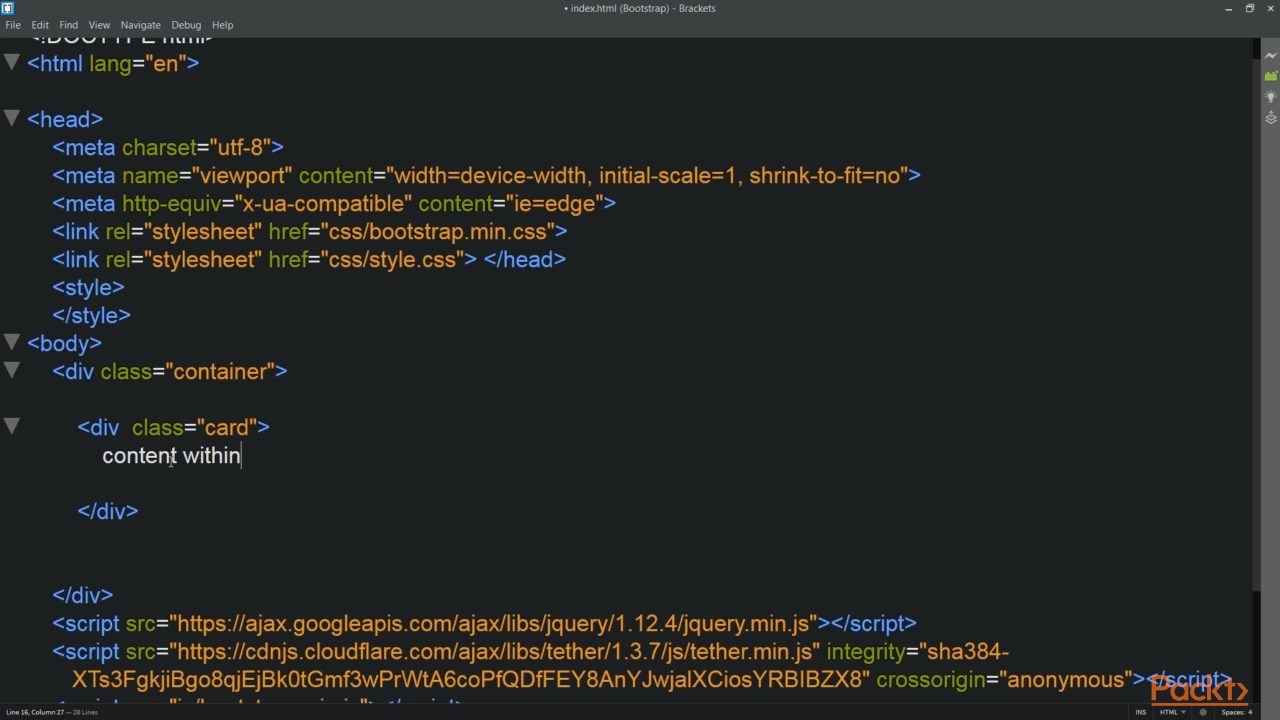The image size is (1280, 720).
Task: Fold the div class="container" block
Action: point(11,370)
